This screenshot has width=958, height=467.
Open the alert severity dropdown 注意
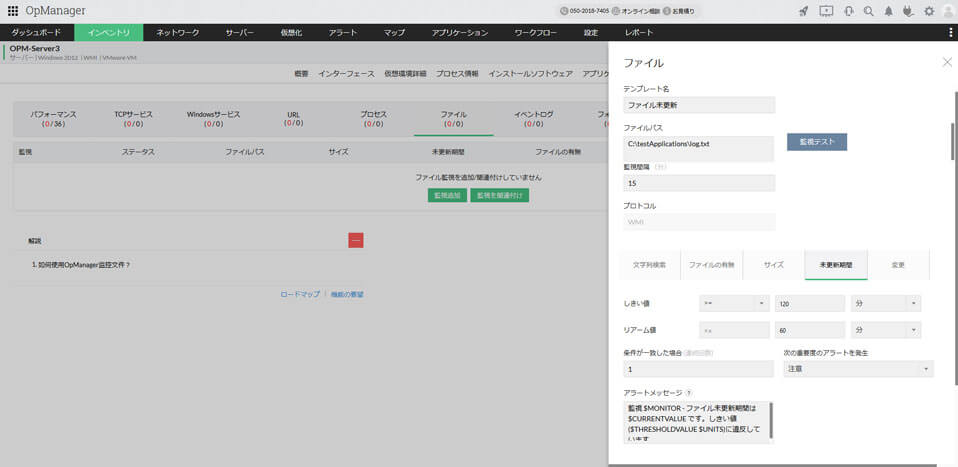click(858, 369)
